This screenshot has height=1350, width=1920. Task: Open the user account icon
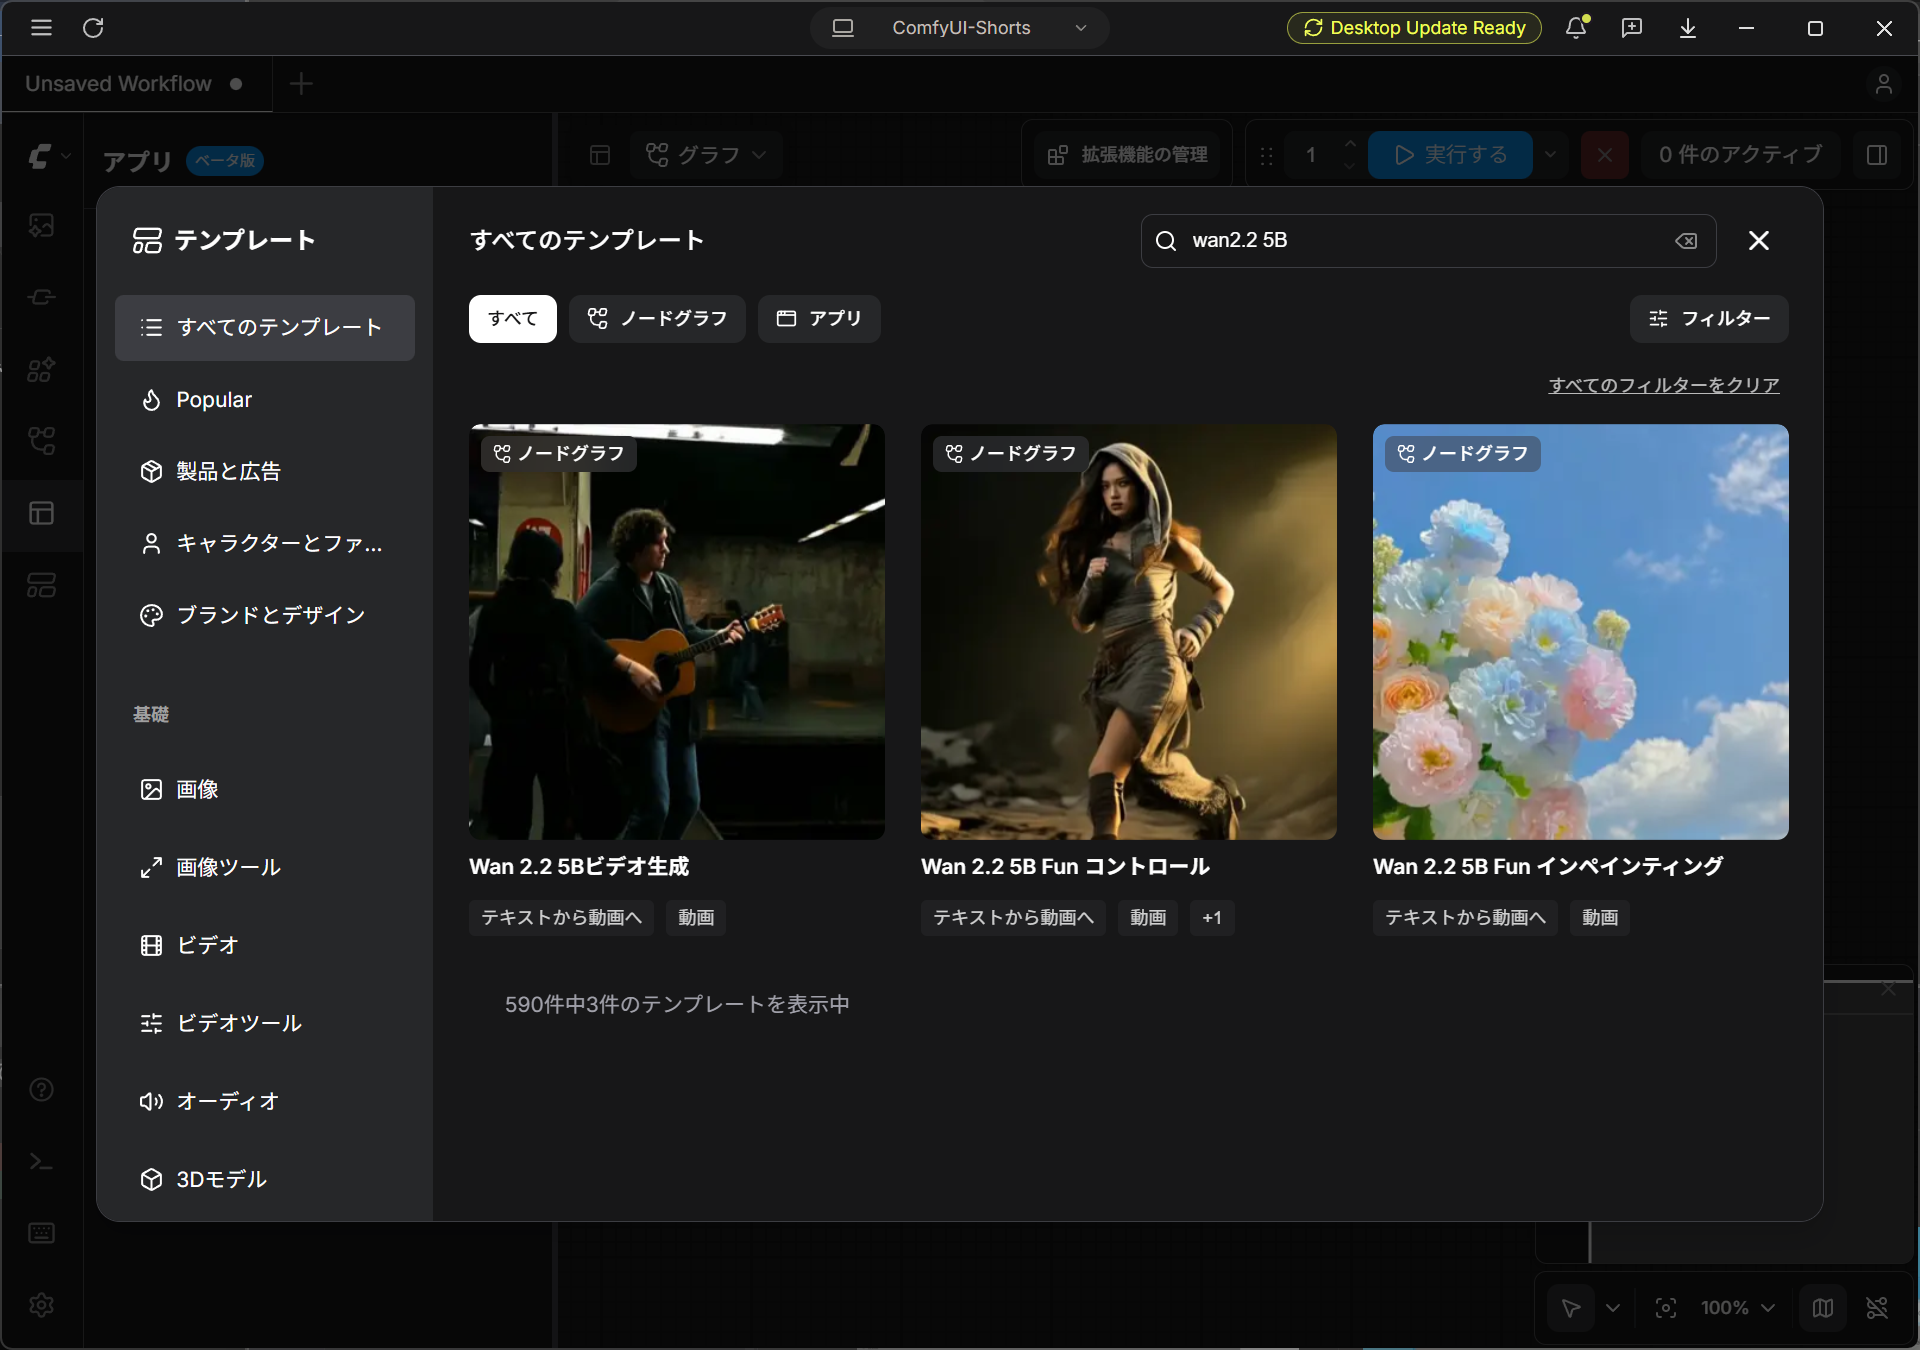[x=1884, y=84]
